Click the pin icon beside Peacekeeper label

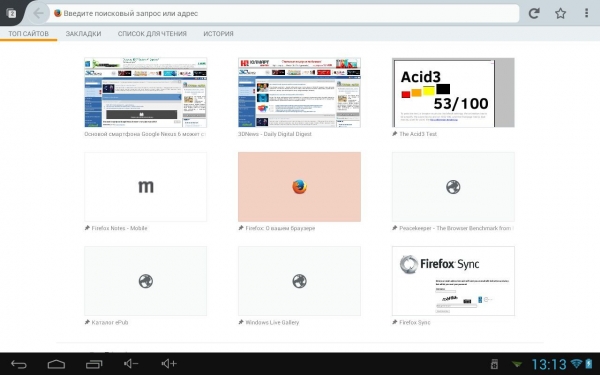click(x=395, y=228)
